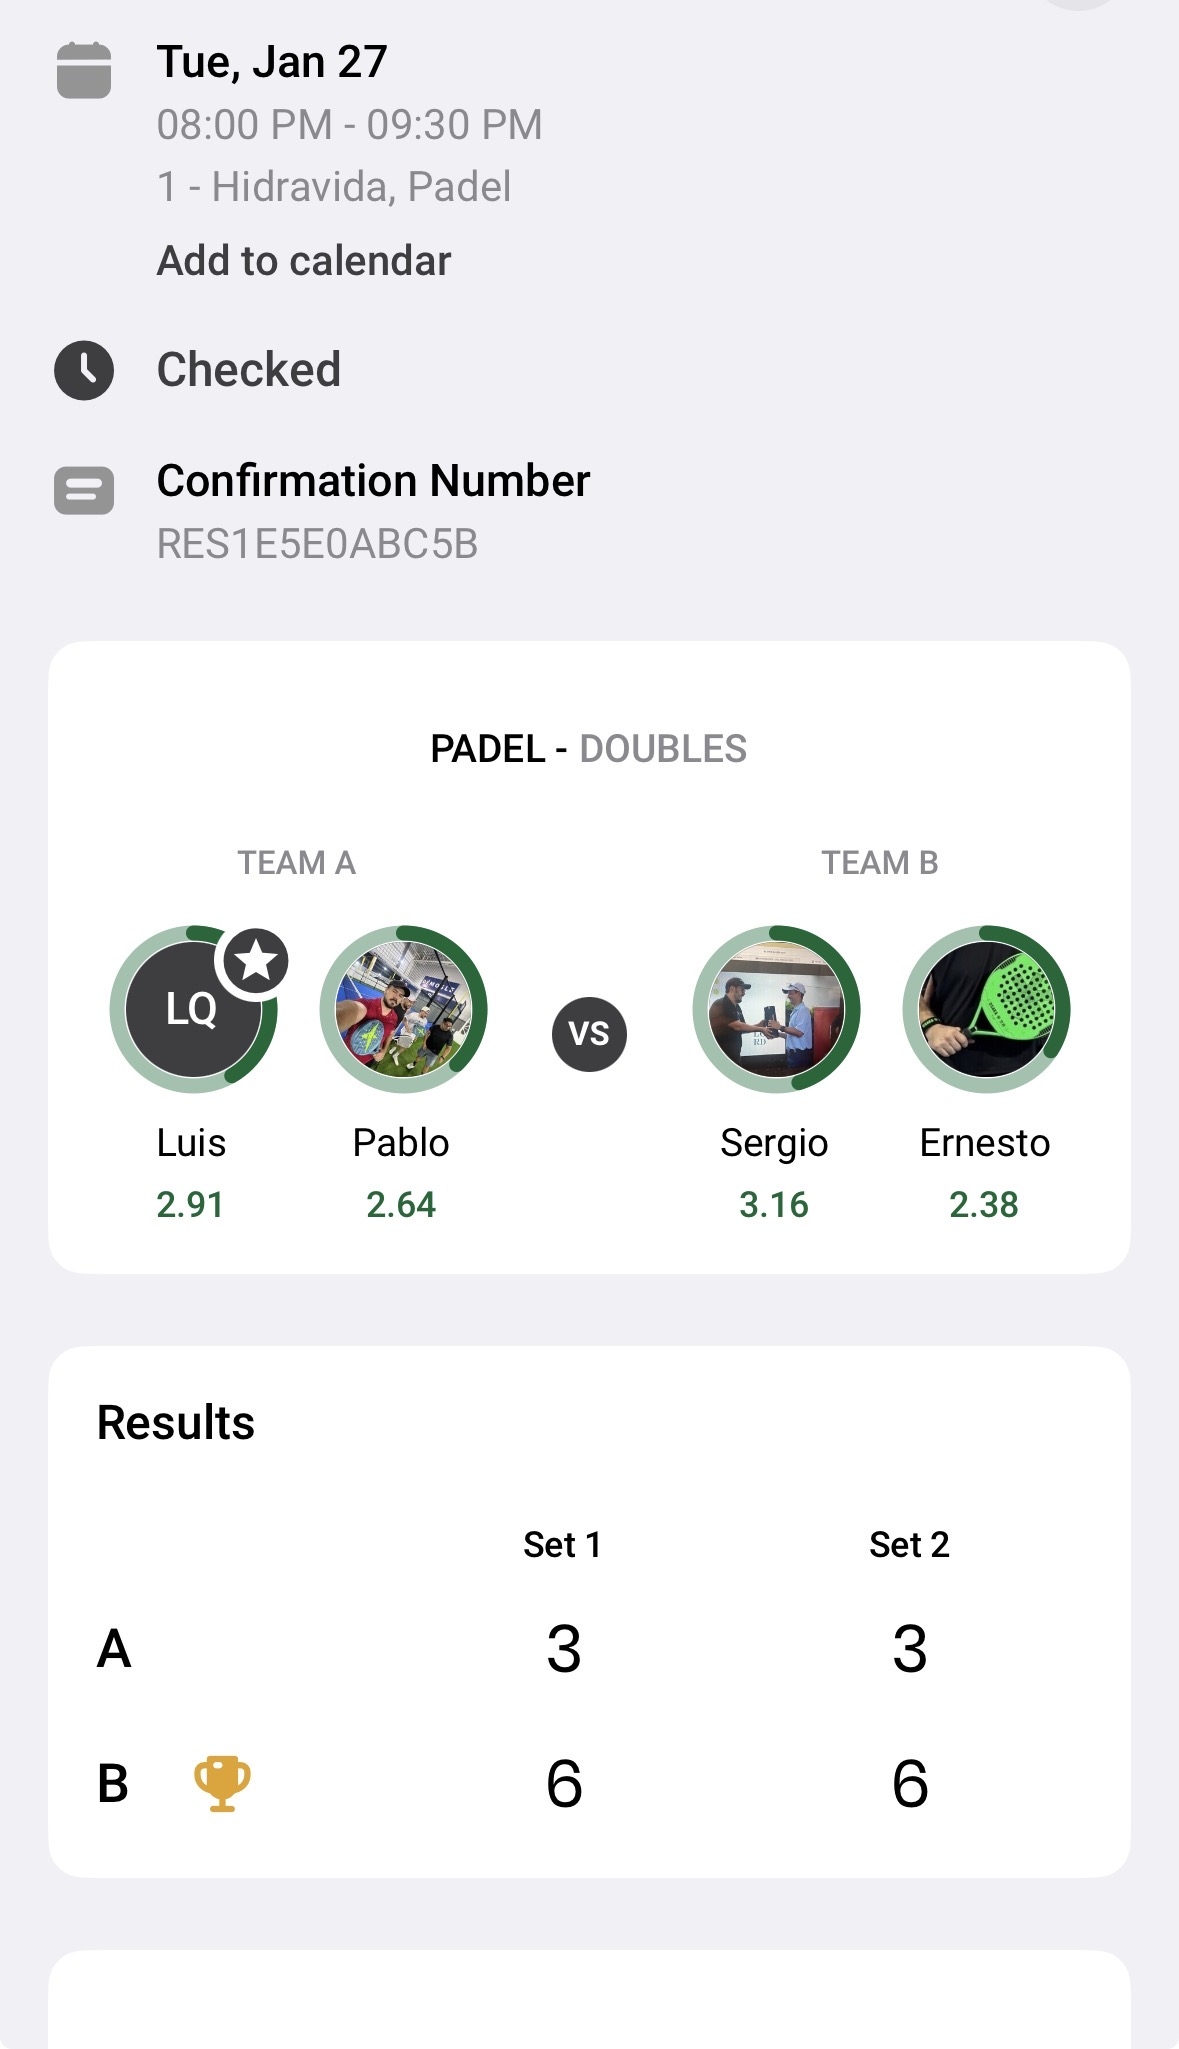Tap the Results heading

coord(176,1423)
